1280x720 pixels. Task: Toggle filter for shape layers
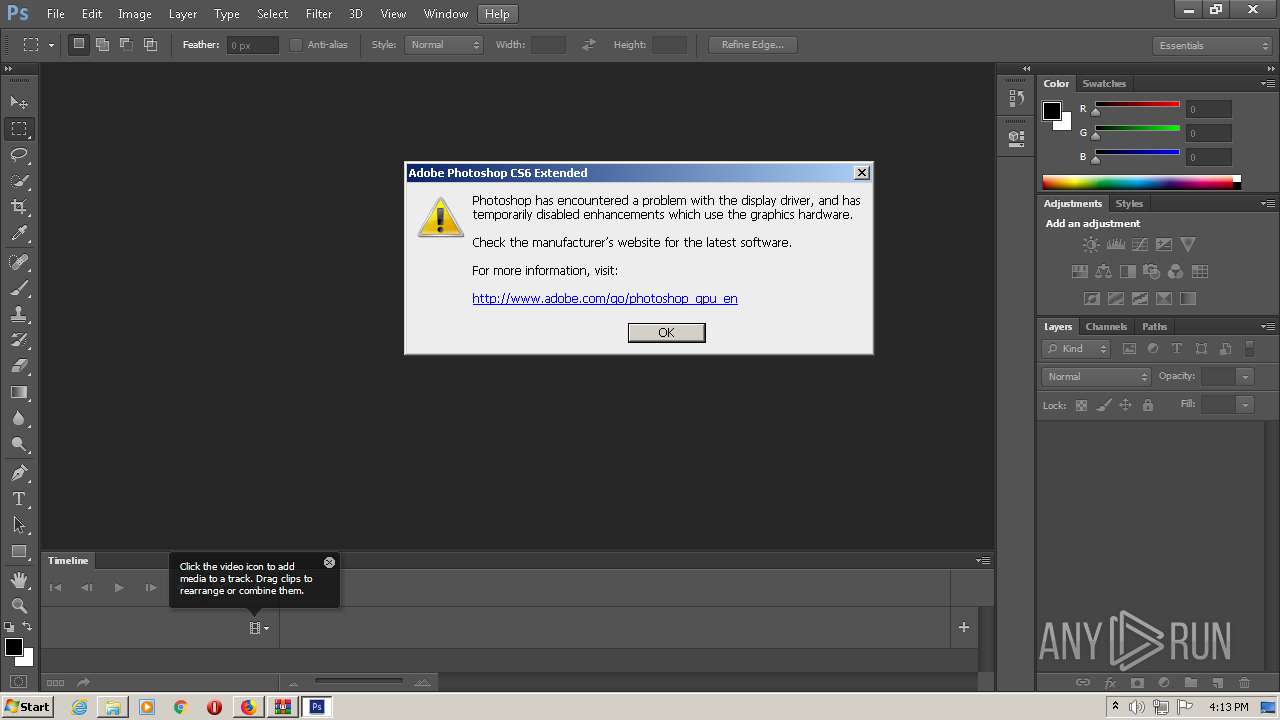coord(1201,349)
